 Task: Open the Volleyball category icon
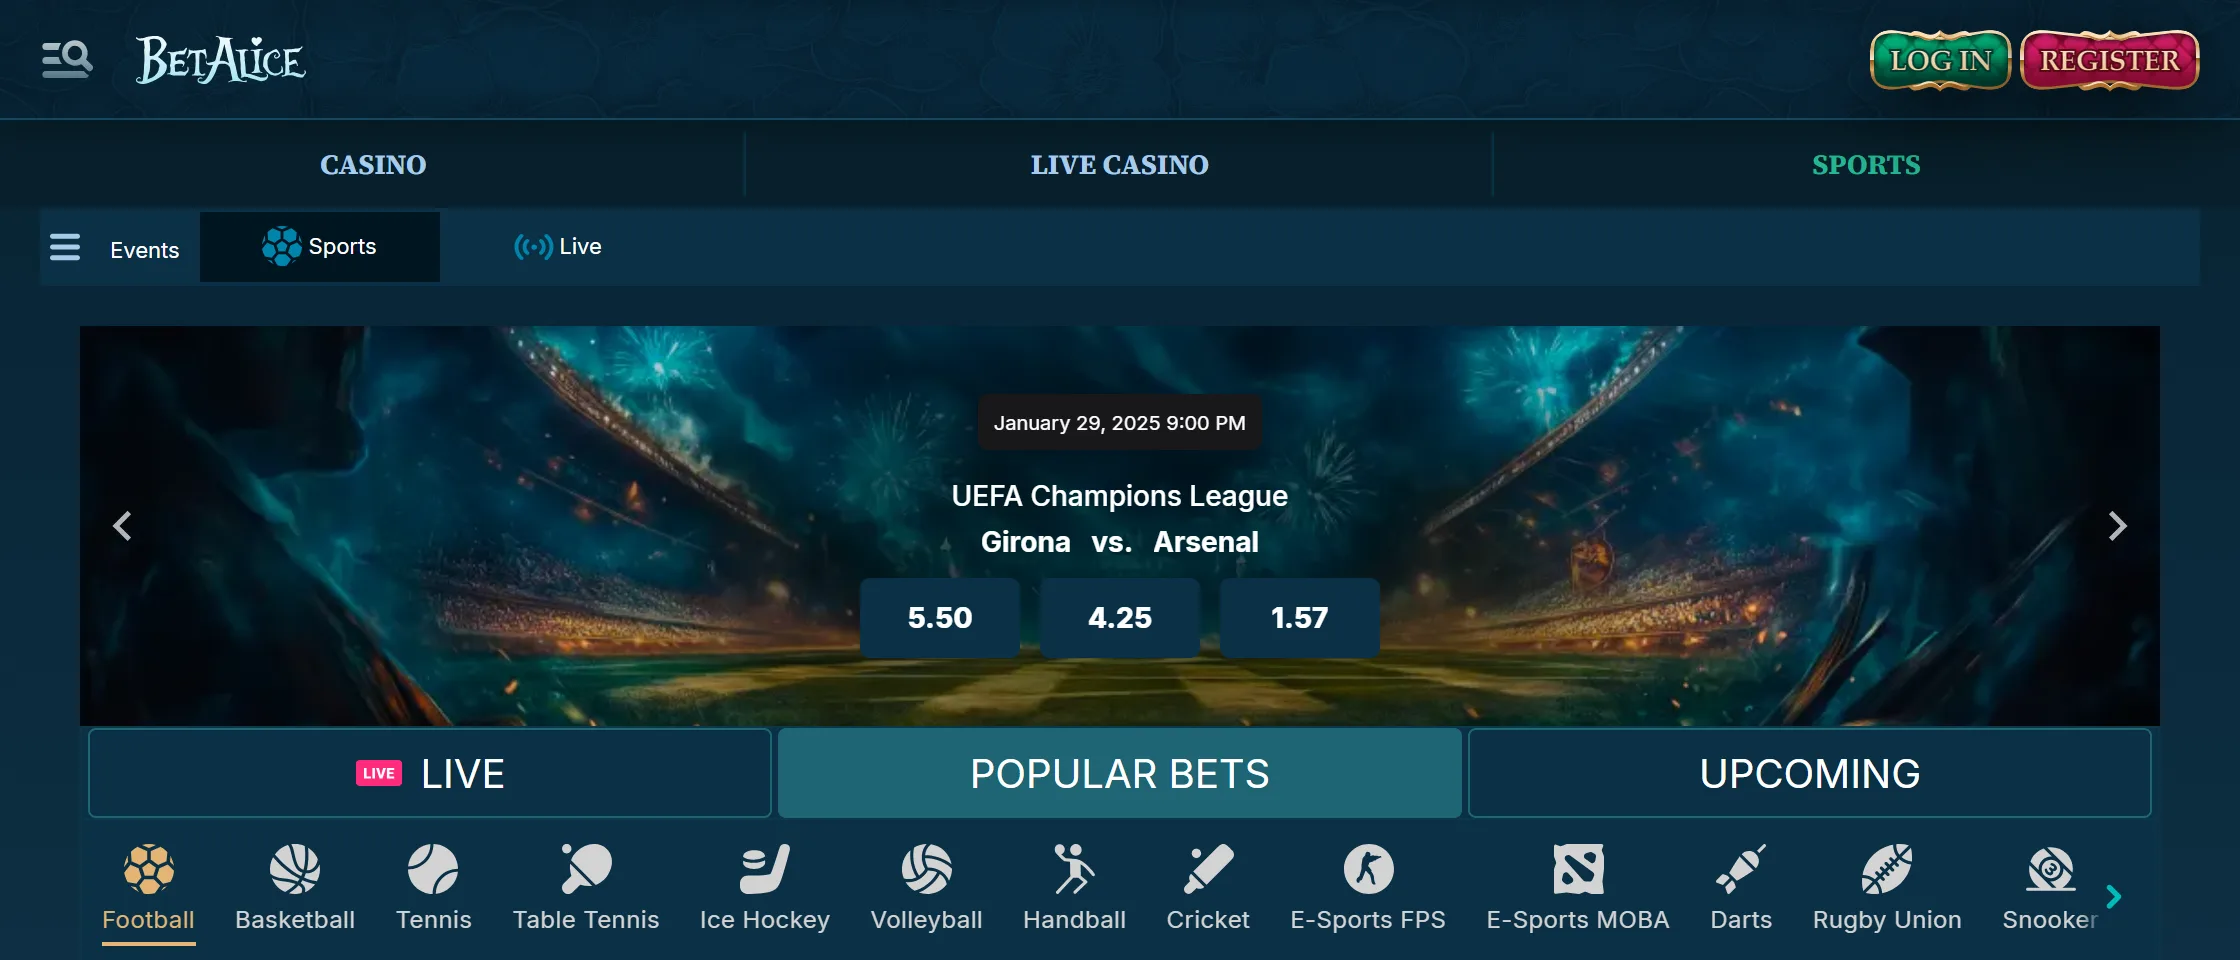(927, 869)
